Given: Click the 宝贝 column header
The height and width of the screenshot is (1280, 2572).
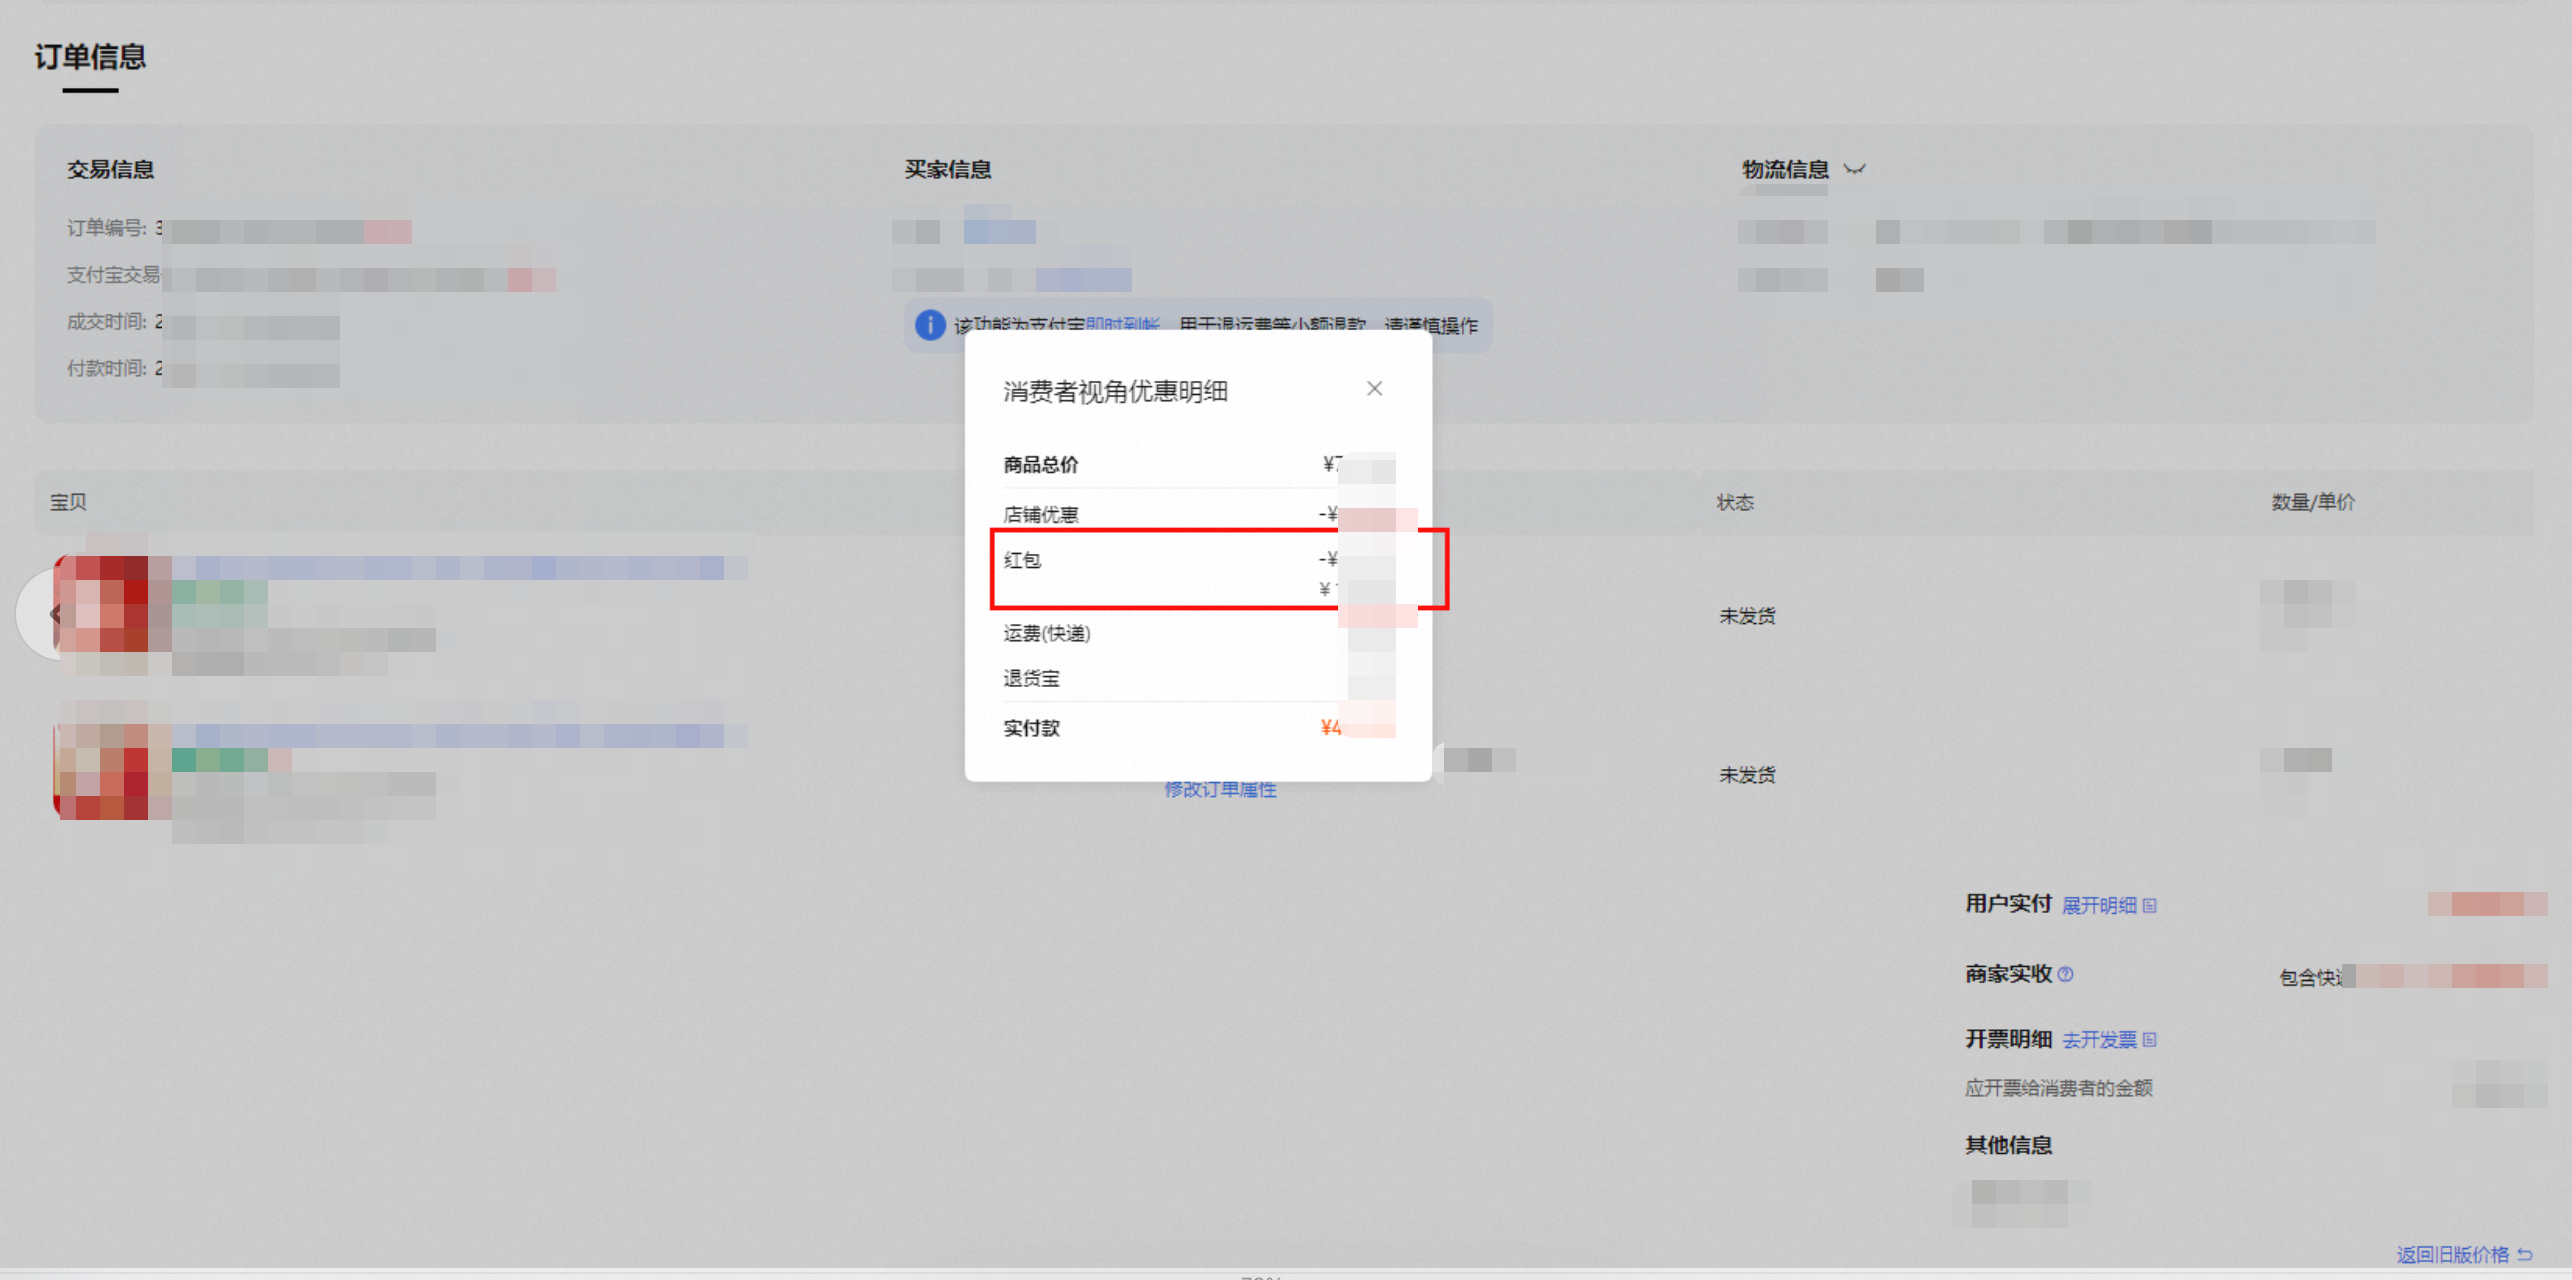Looking at the screenshot, I should click(x=68, y=502).
